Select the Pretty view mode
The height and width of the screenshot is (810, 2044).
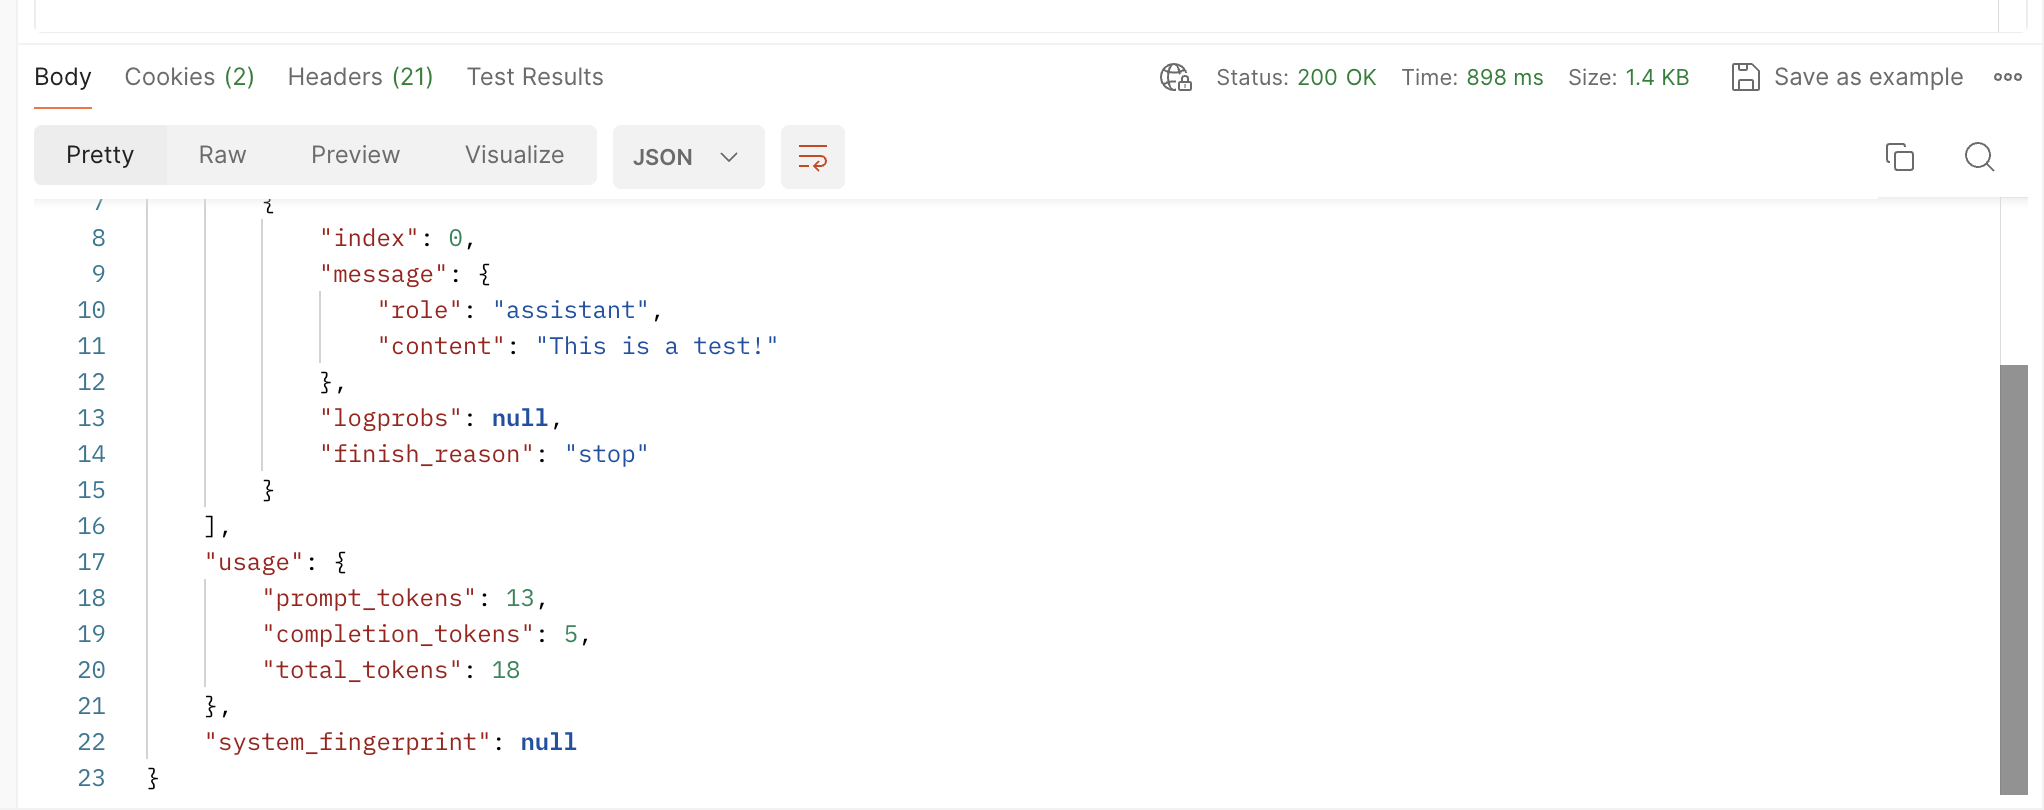click(100, 155)
